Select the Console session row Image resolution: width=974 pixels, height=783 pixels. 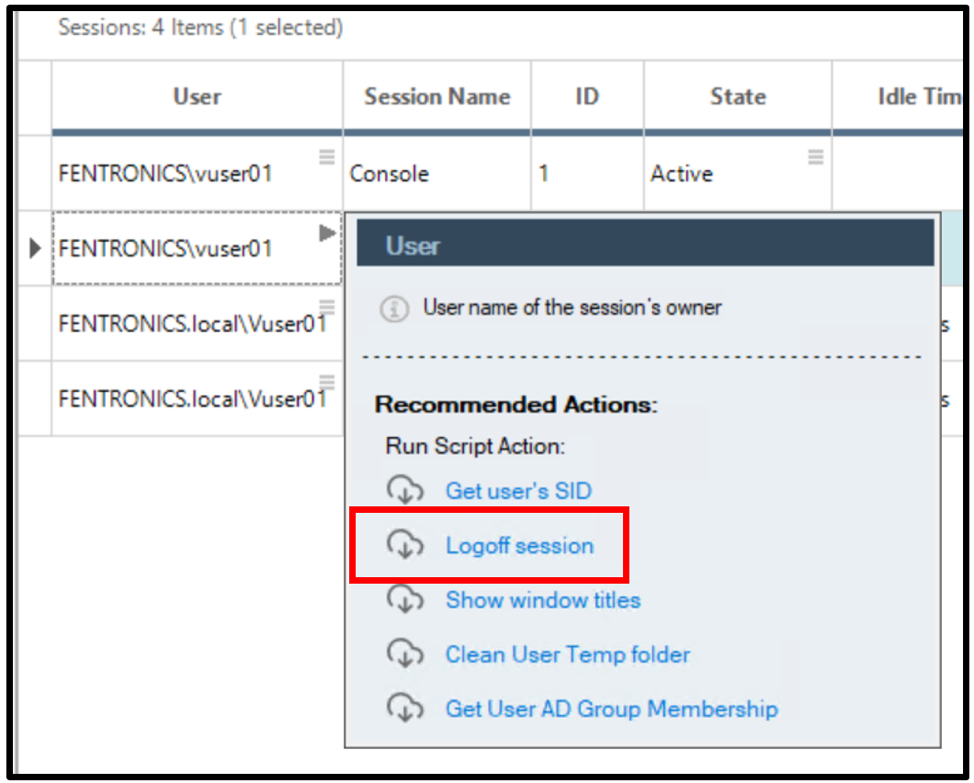point(491,173)
